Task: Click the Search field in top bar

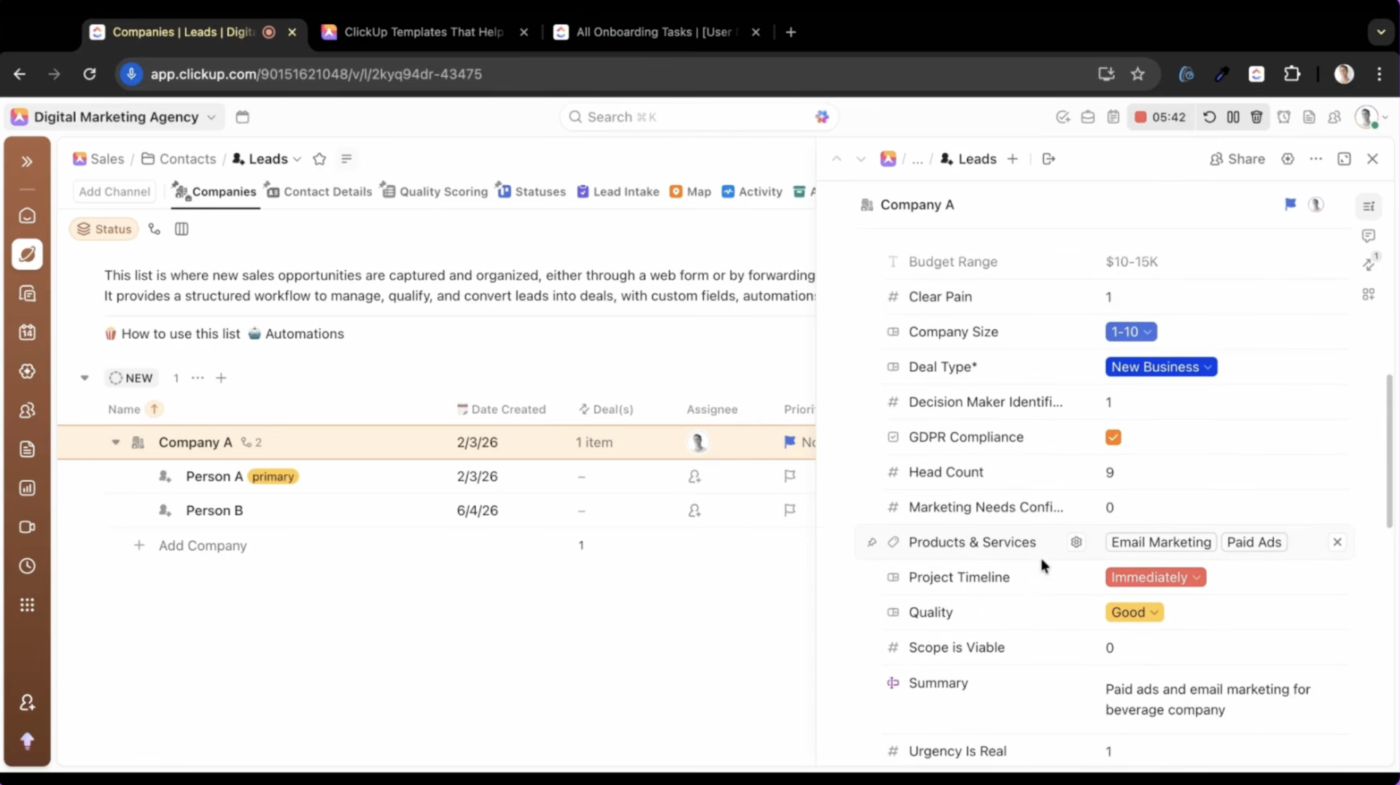Action: click(x=690, y=117)
